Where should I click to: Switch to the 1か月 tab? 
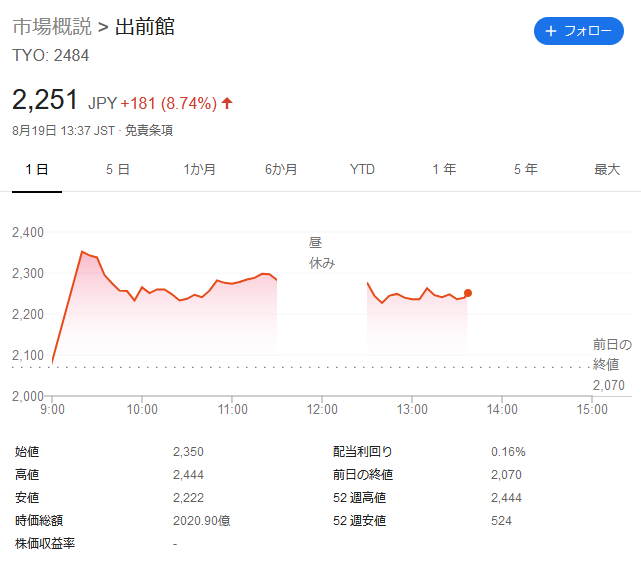(199, 169)
